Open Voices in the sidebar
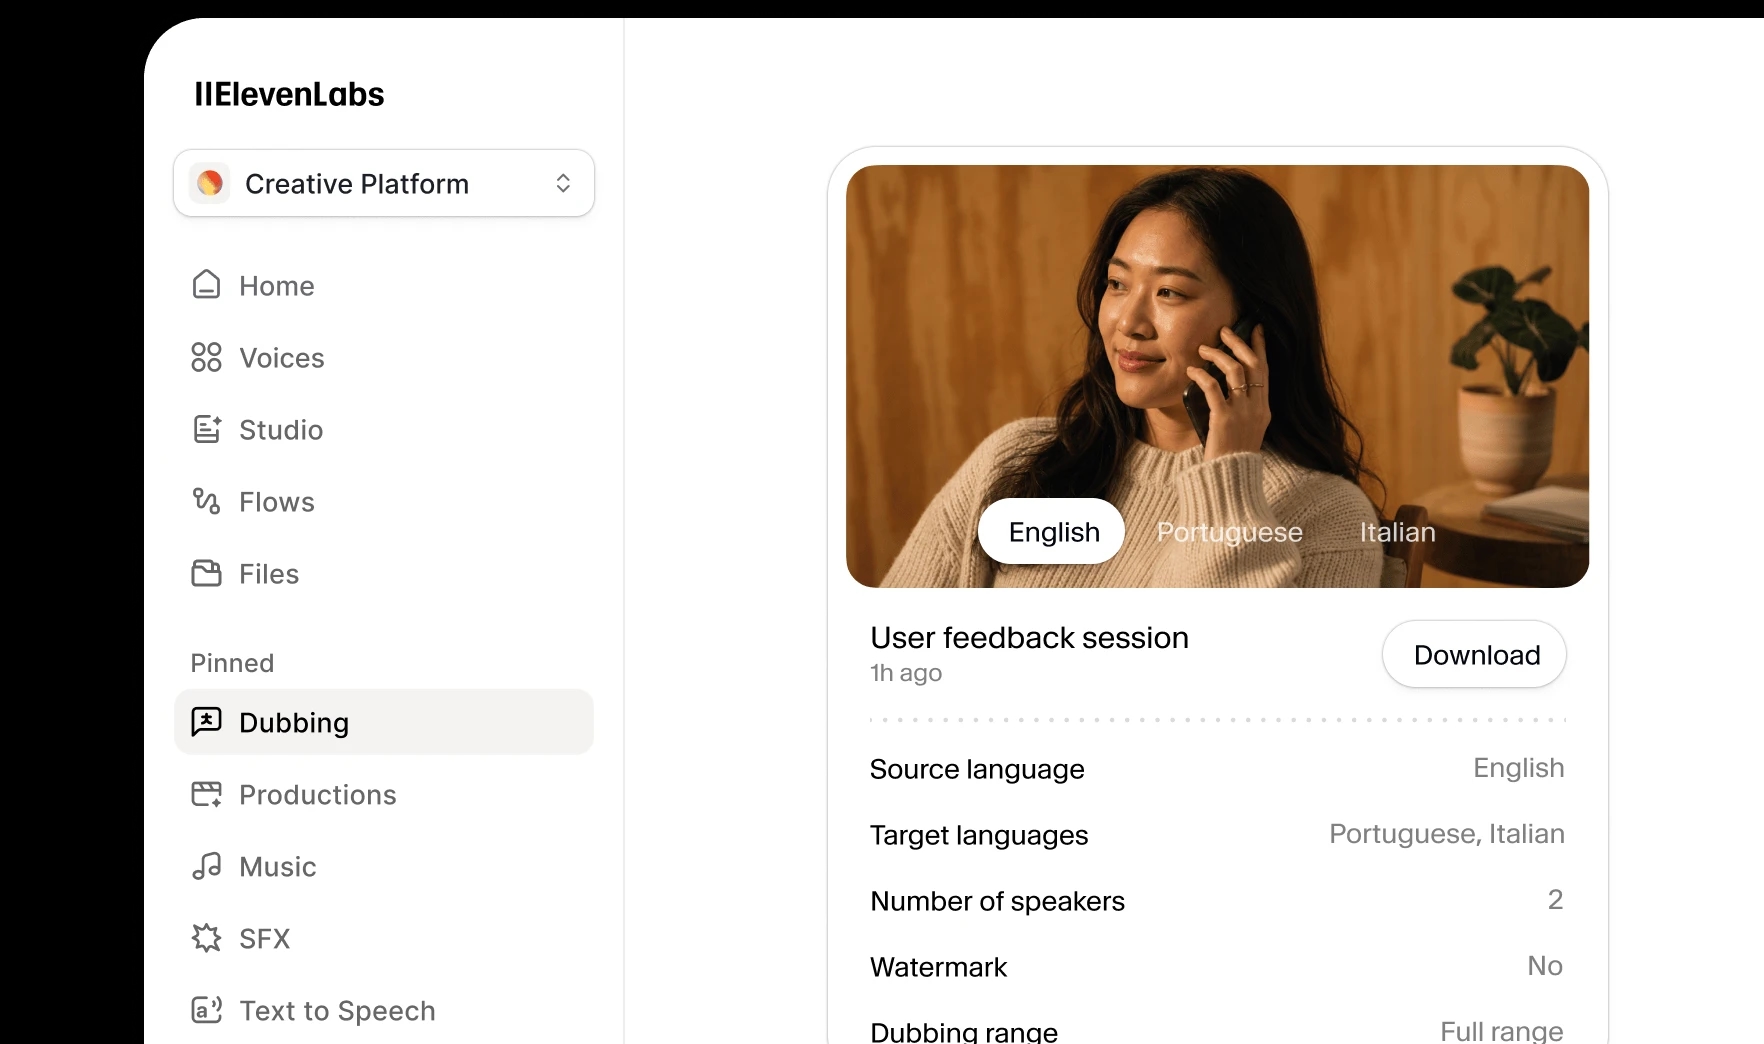1764x1044 pixels. click(x=384, y=358)
